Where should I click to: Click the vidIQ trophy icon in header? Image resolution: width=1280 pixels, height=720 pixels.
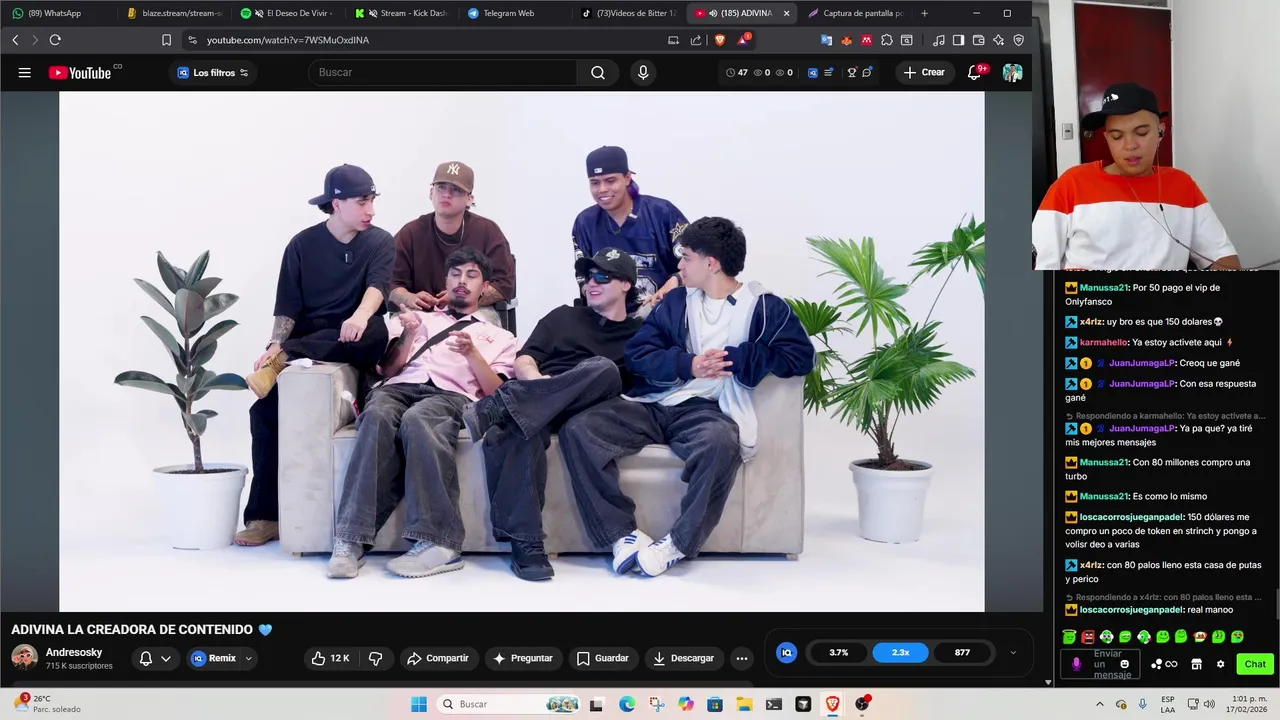852,72
